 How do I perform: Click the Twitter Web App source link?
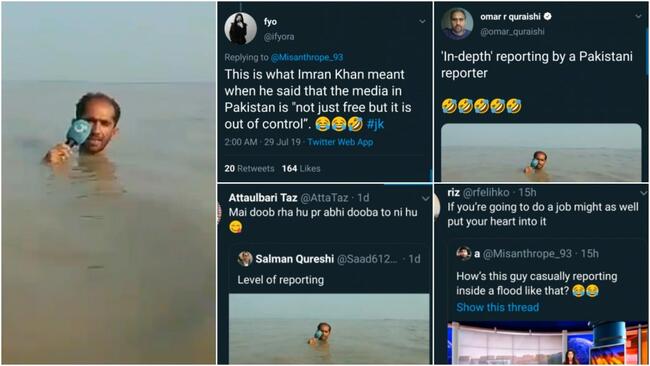coord(340,142)
